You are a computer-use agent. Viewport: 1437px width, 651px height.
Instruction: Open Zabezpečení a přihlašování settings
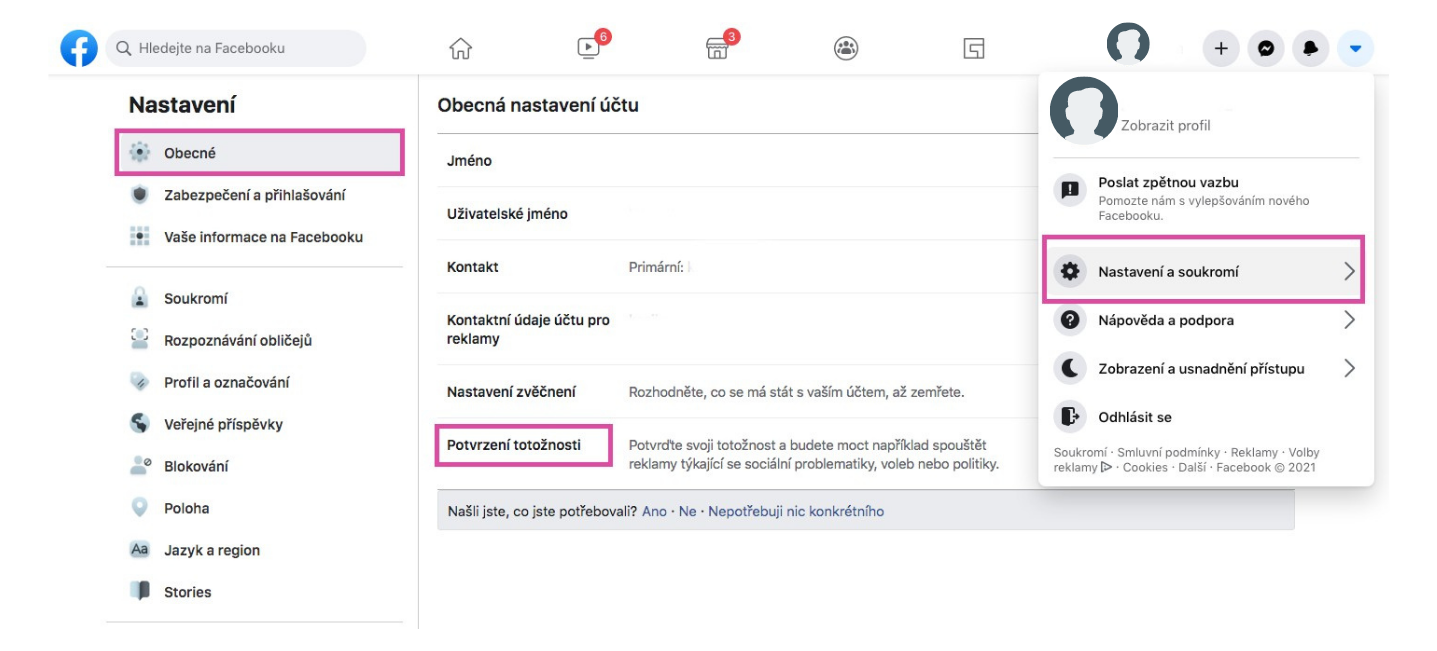(x=255, y=195)
